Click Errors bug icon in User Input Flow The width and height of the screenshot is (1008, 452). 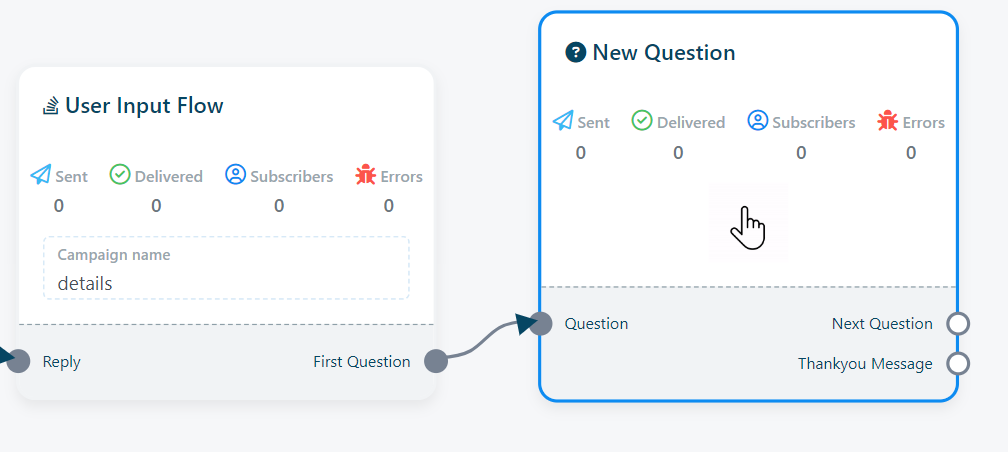pyautogui.click(x=365, y=175)
